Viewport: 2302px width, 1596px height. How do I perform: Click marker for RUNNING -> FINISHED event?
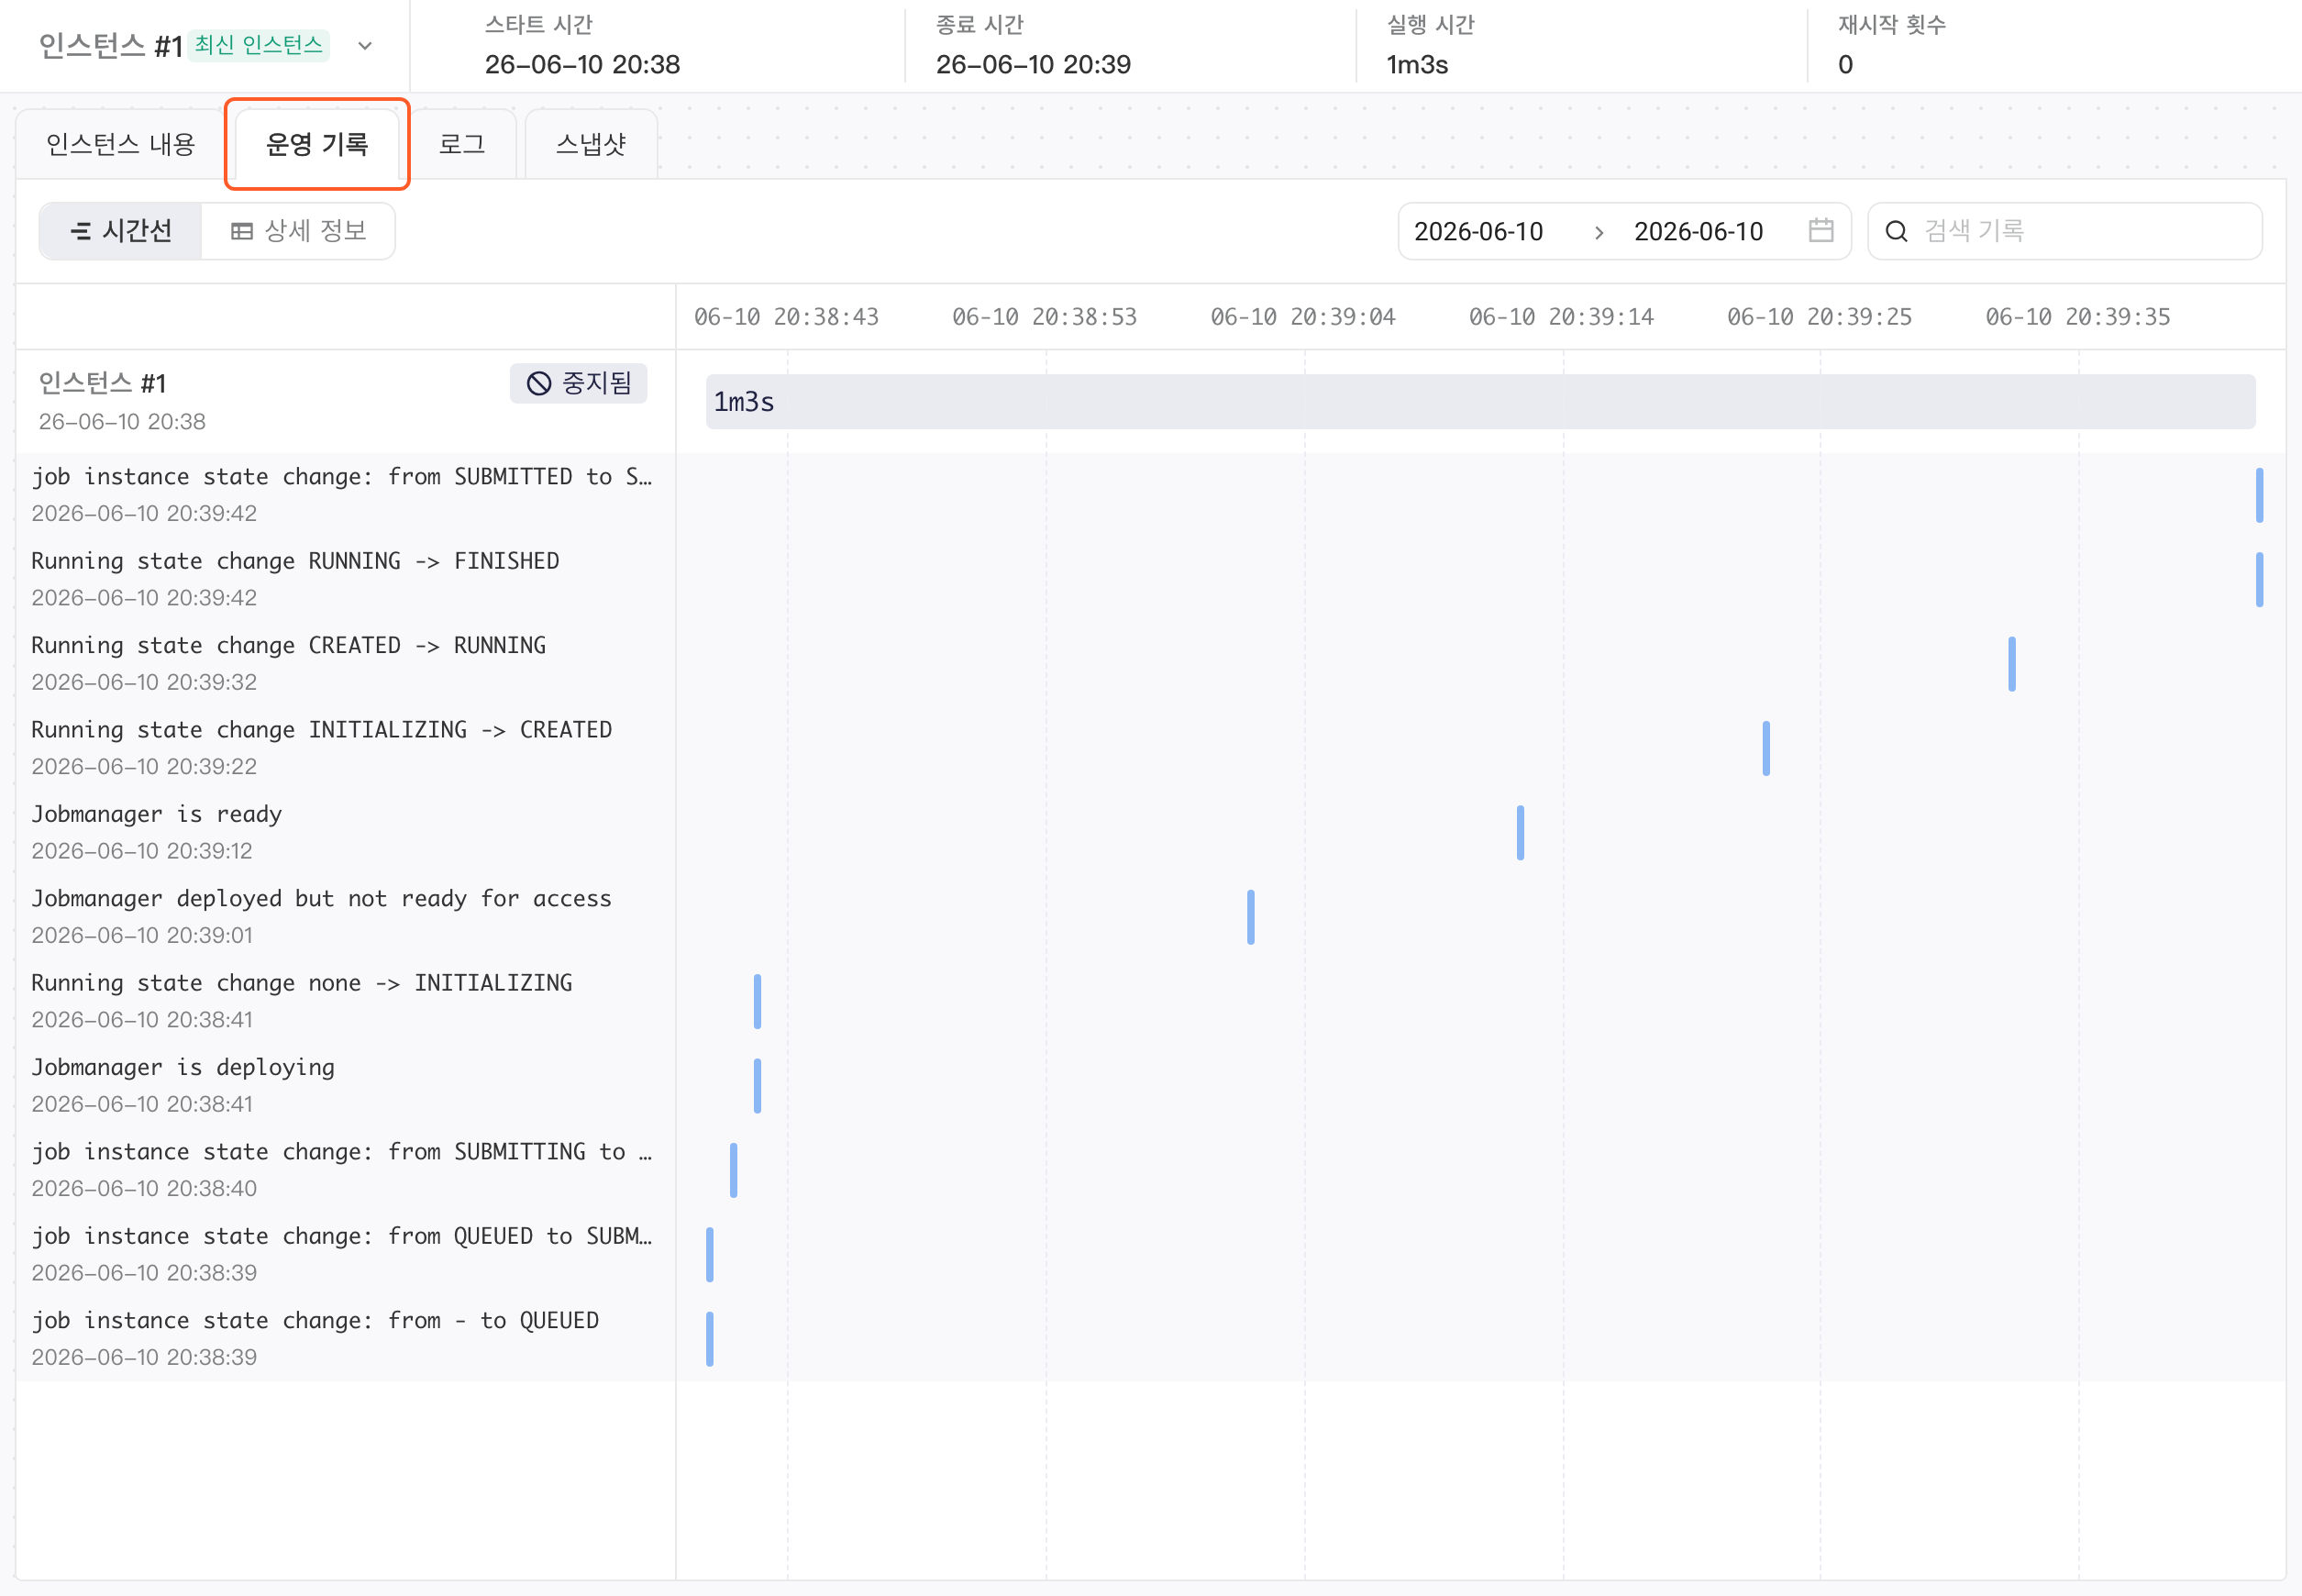pos(2258,579)
